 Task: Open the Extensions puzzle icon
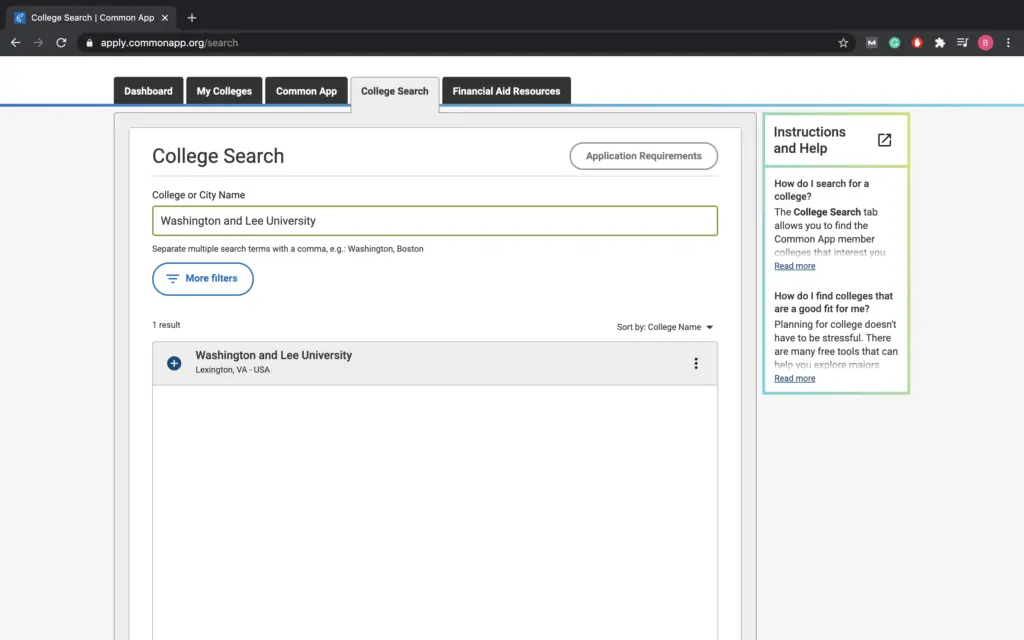pos(940,42)
